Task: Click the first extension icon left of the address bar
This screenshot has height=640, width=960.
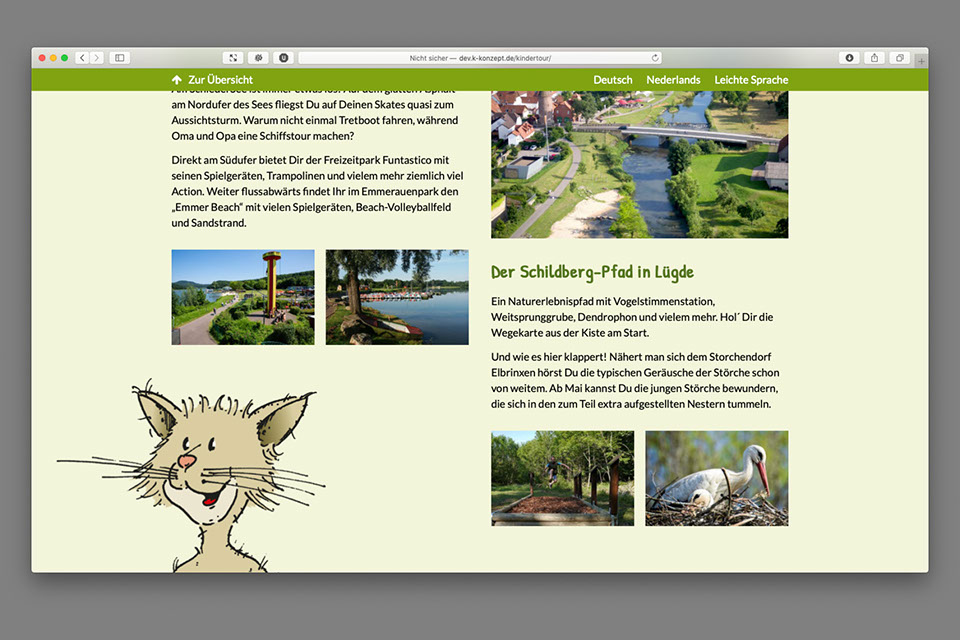Action: [x=233, y=58]
